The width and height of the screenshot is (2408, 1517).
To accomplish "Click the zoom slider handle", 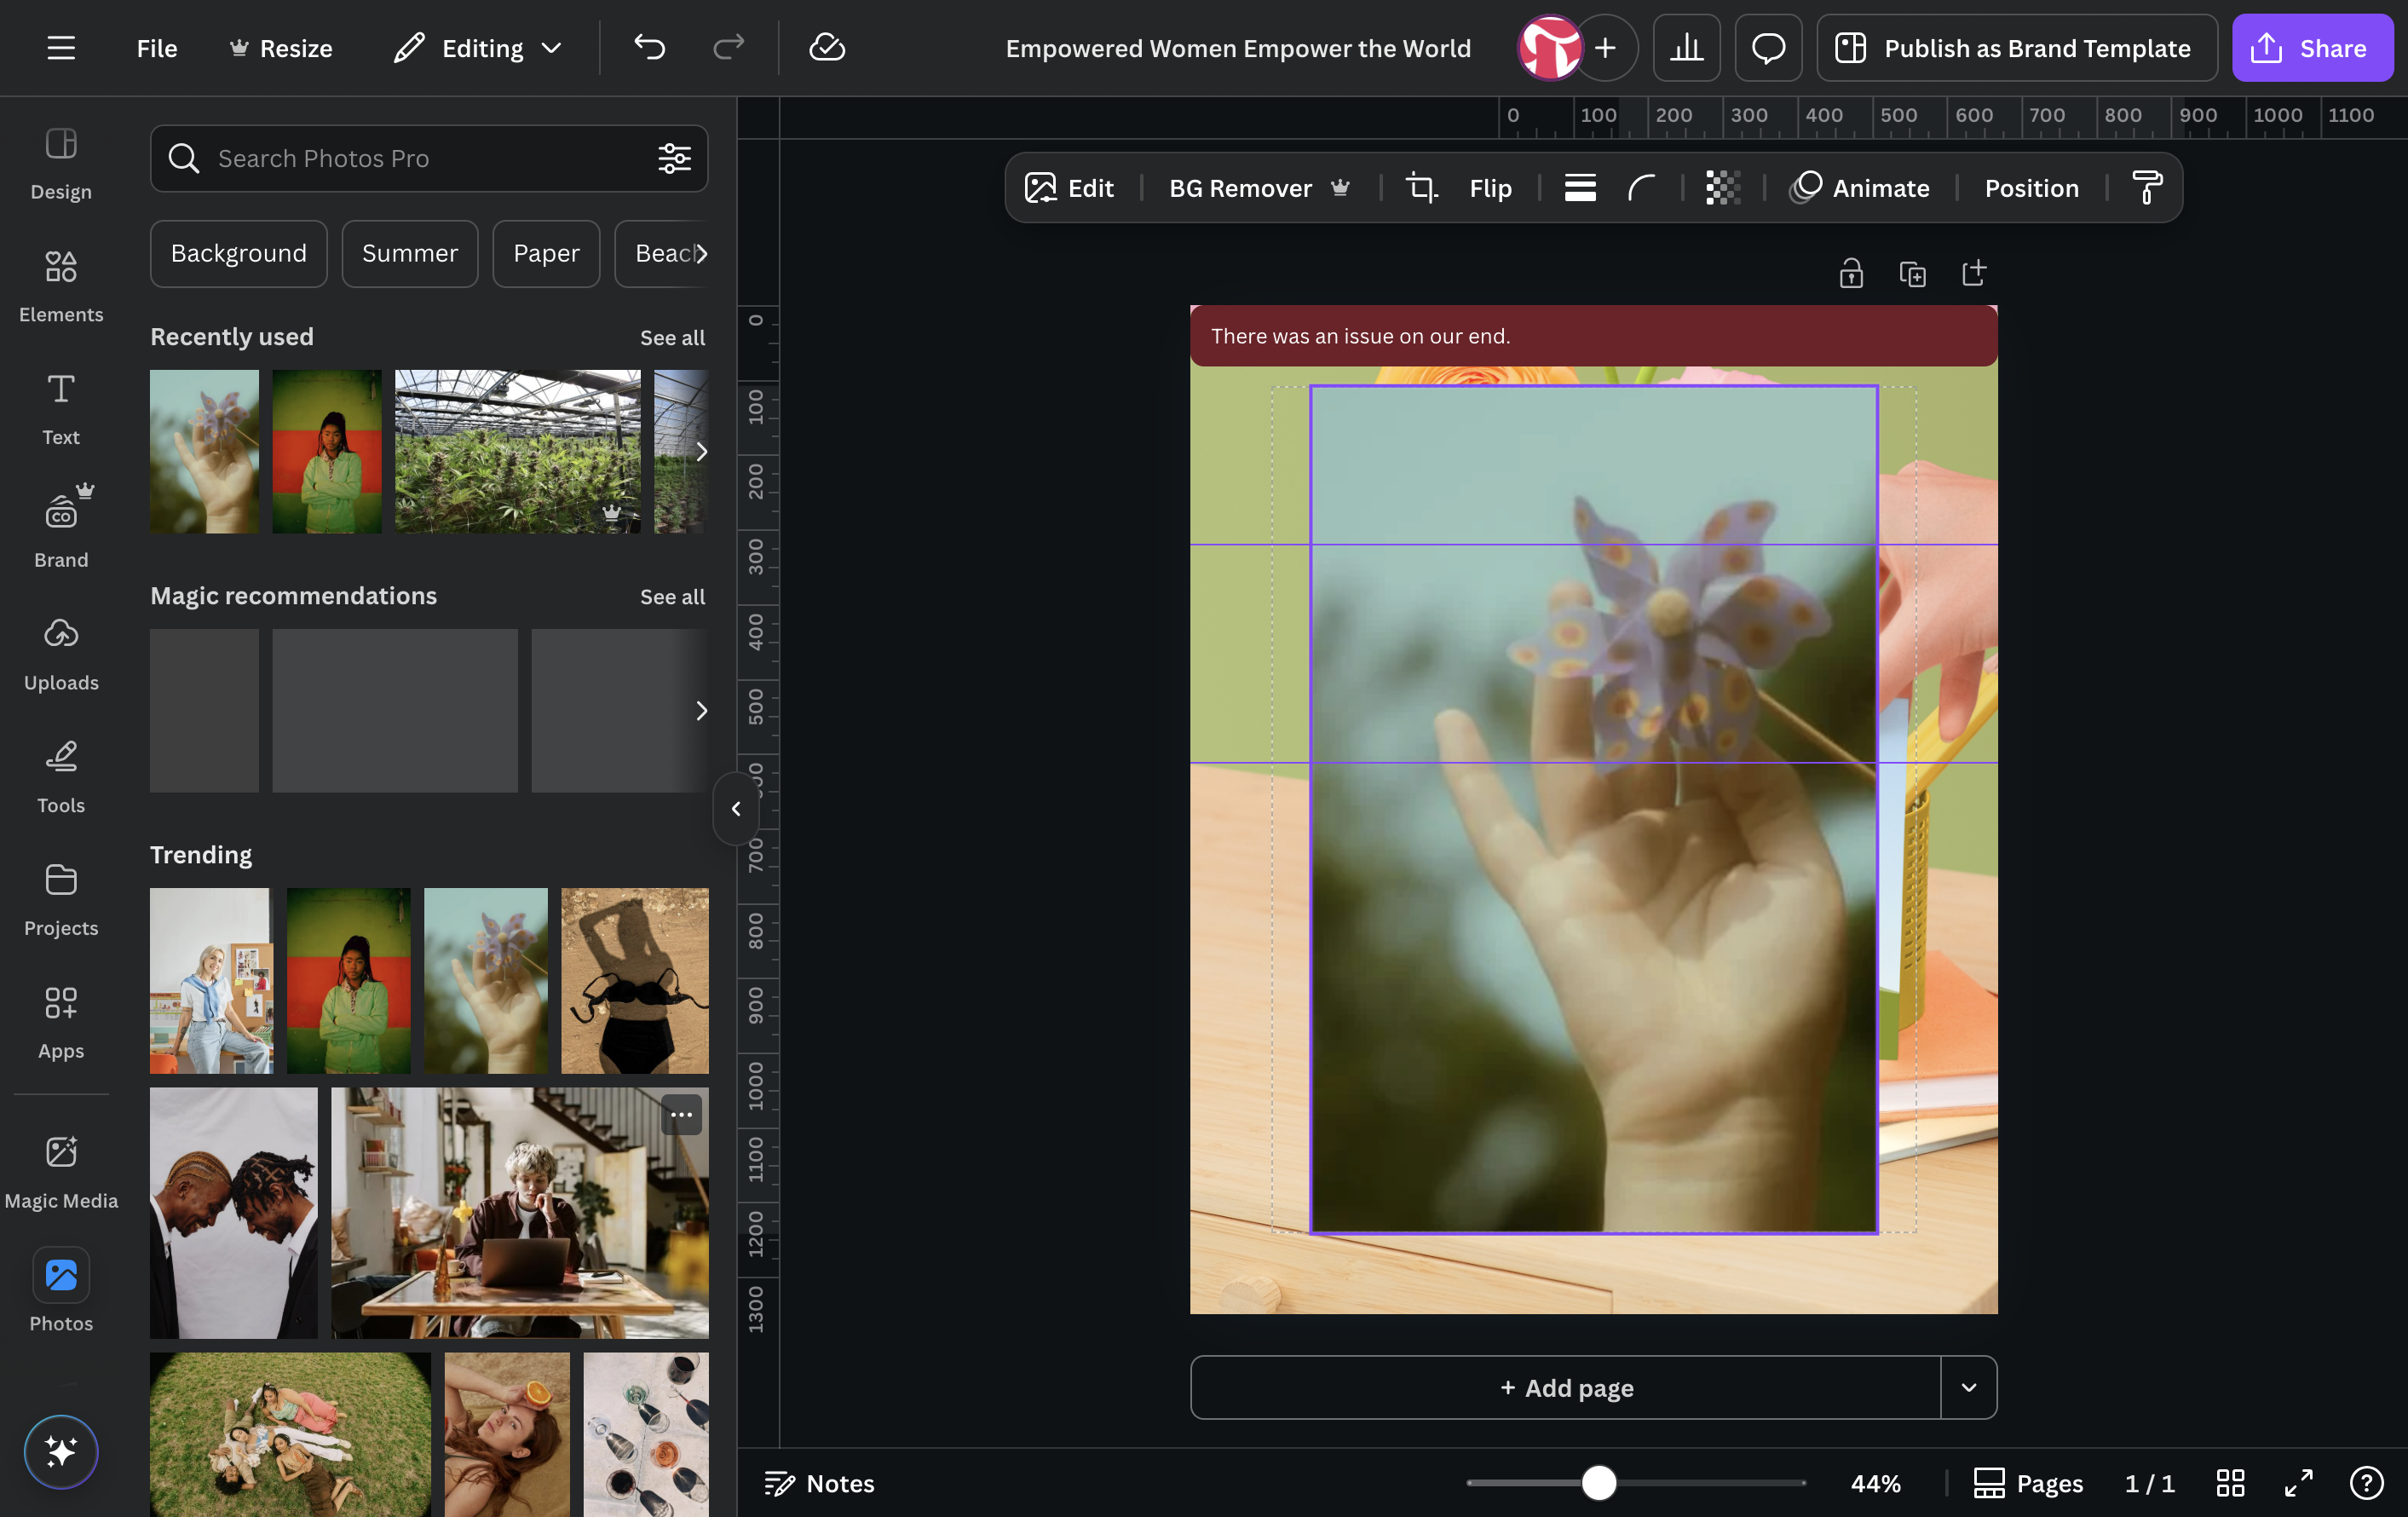I will [x=1599, y=1483].
